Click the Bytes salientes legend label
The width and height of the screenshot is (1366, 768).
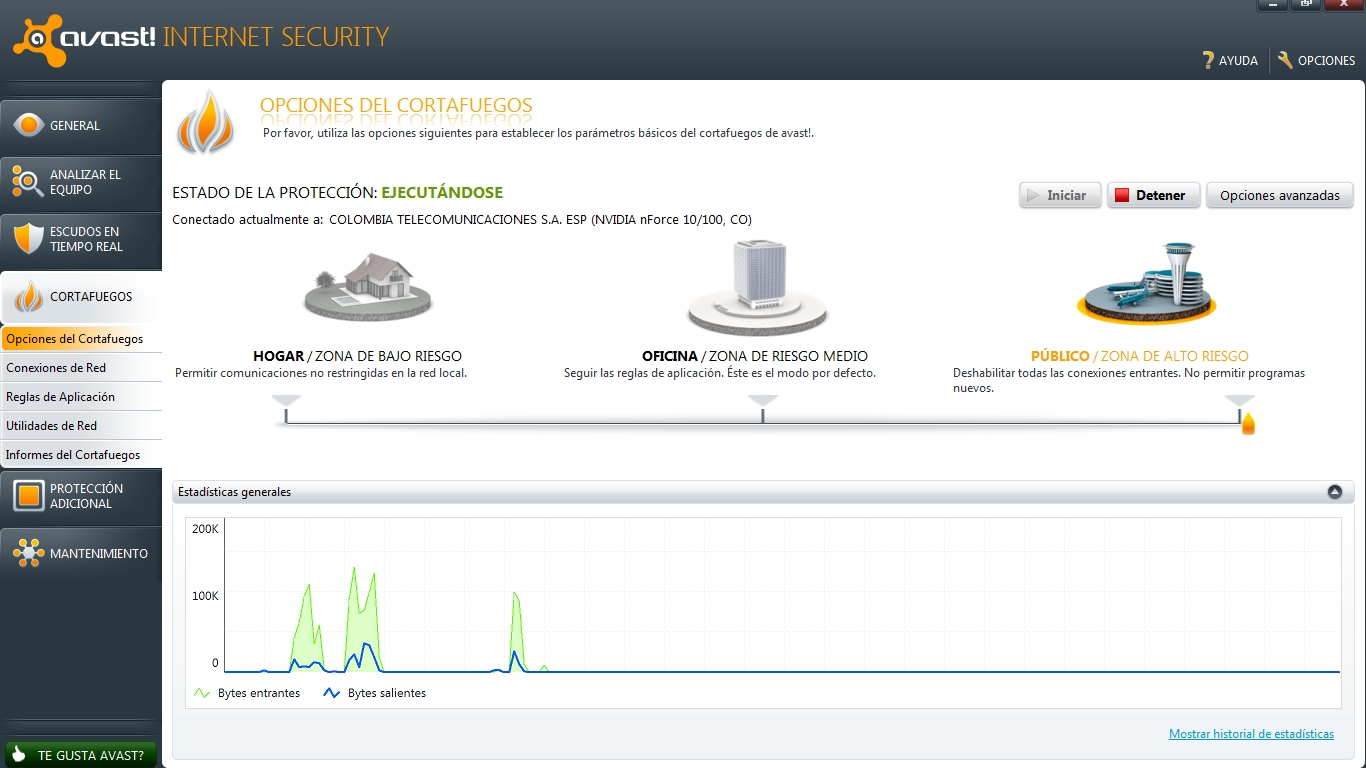387,693
